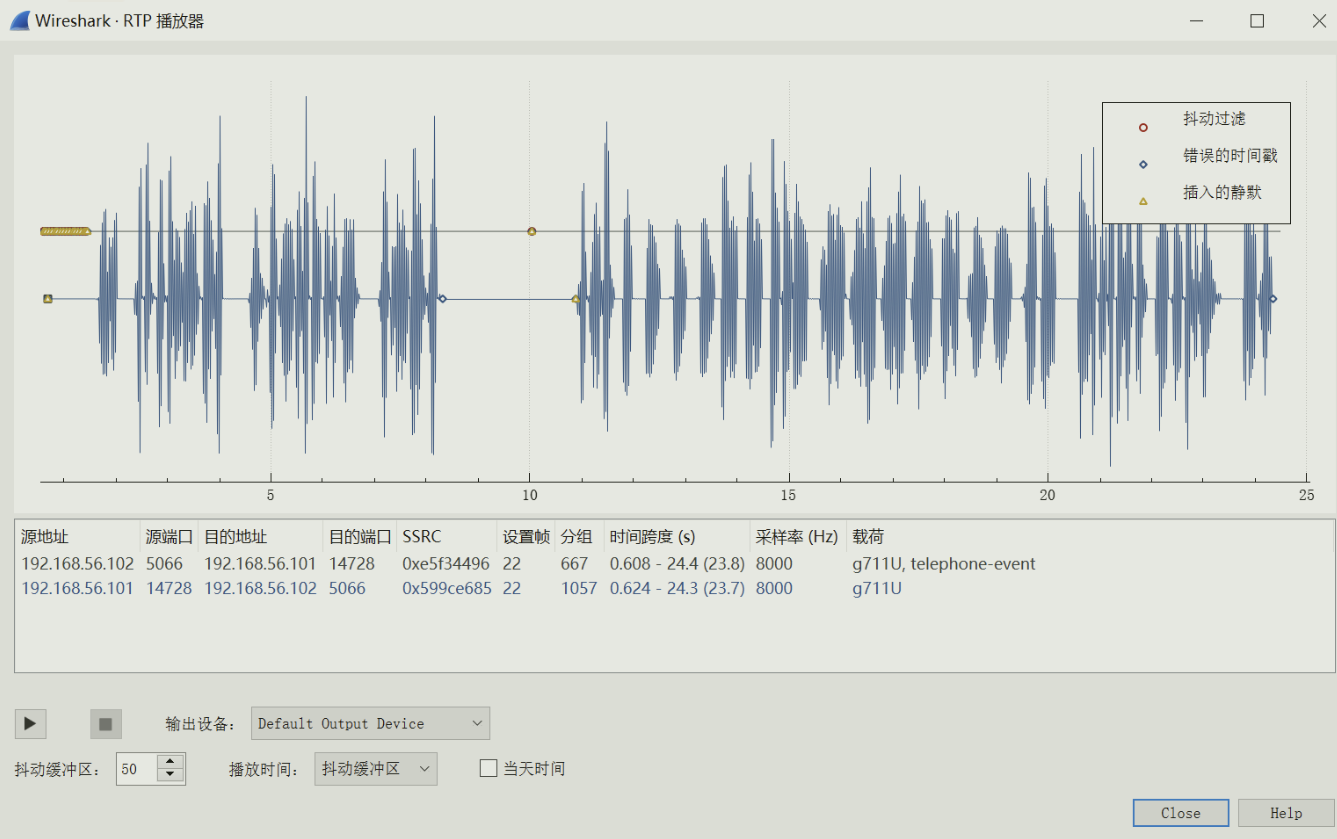Click the axis label 15 on the timeline
Screen dimensions: 1337x839
pyautogui.click(x=788, y=495)
